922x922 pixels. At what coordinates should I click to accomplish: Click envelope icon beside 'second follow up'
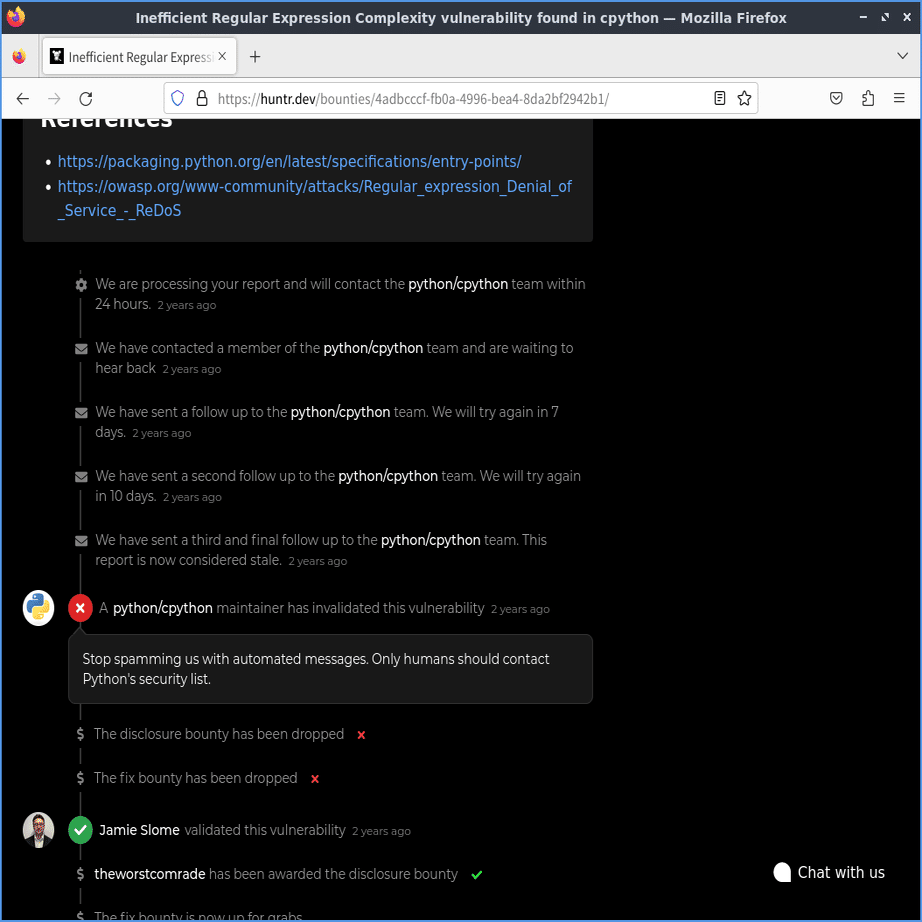(81, 477)
